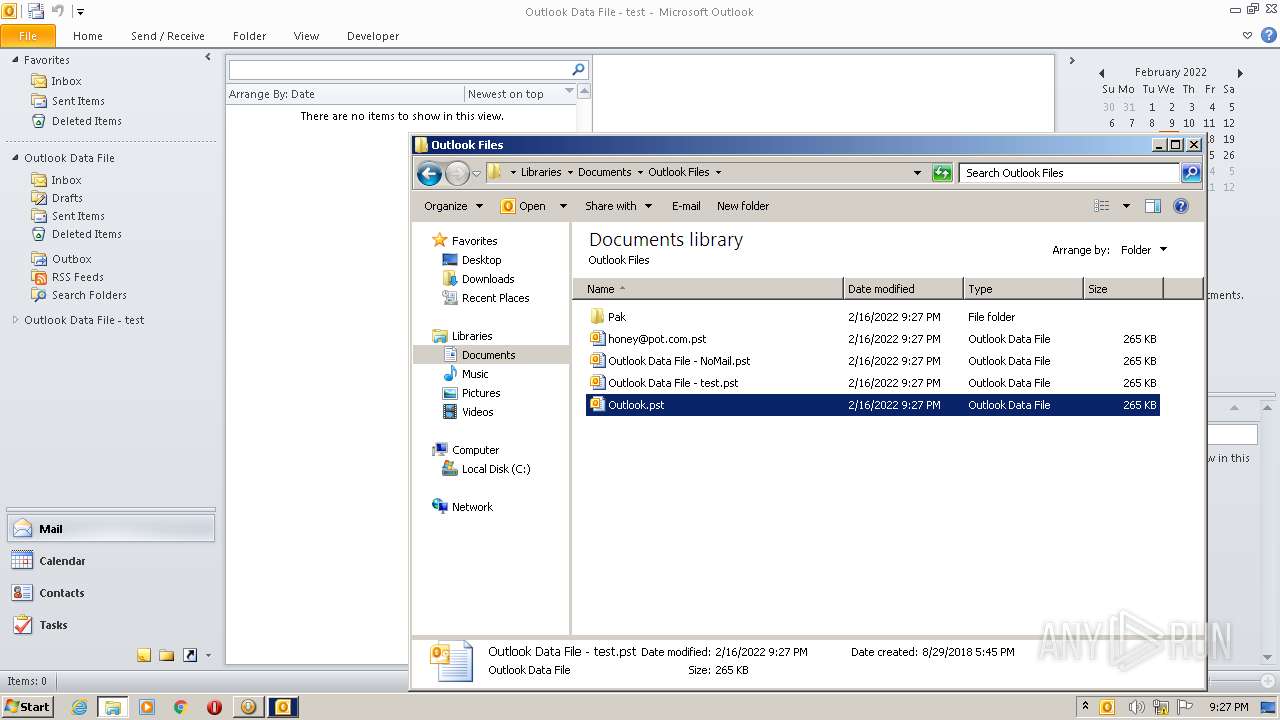This screenshot has height=720, width=1280.
Task: Open the View ribbon tab
Action: click(306, 36)
